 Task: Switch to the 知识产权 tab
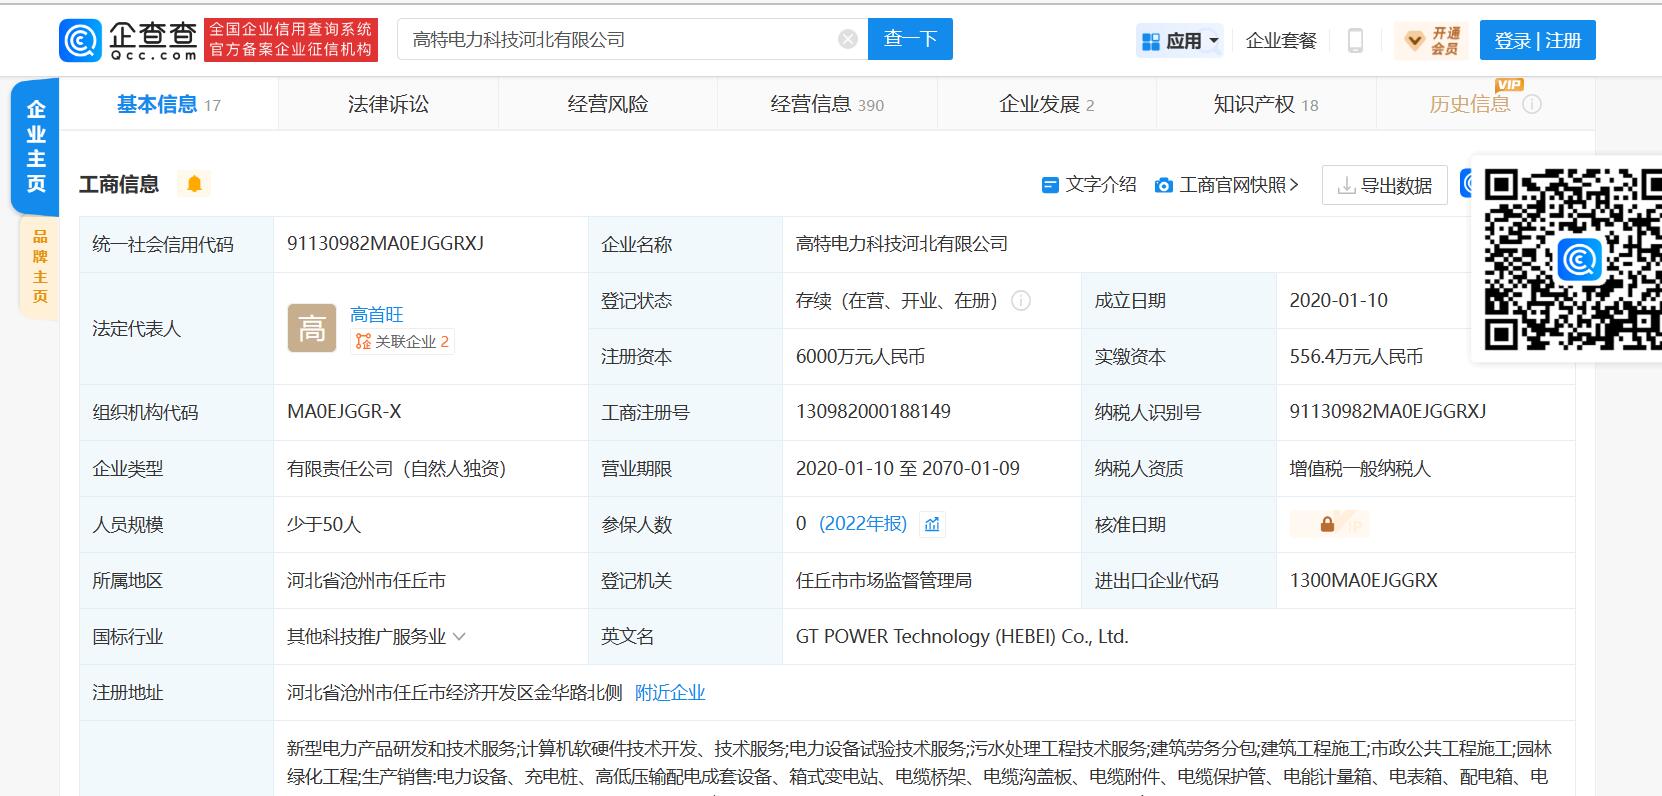[x=1266, y=104]
